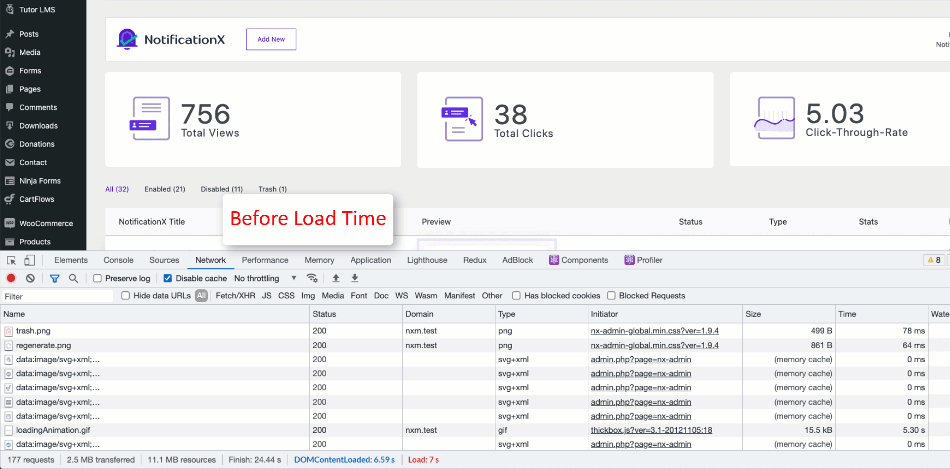Open the network search magnifier
Viewport: 950px width, 469px height.
coord(73,278)
